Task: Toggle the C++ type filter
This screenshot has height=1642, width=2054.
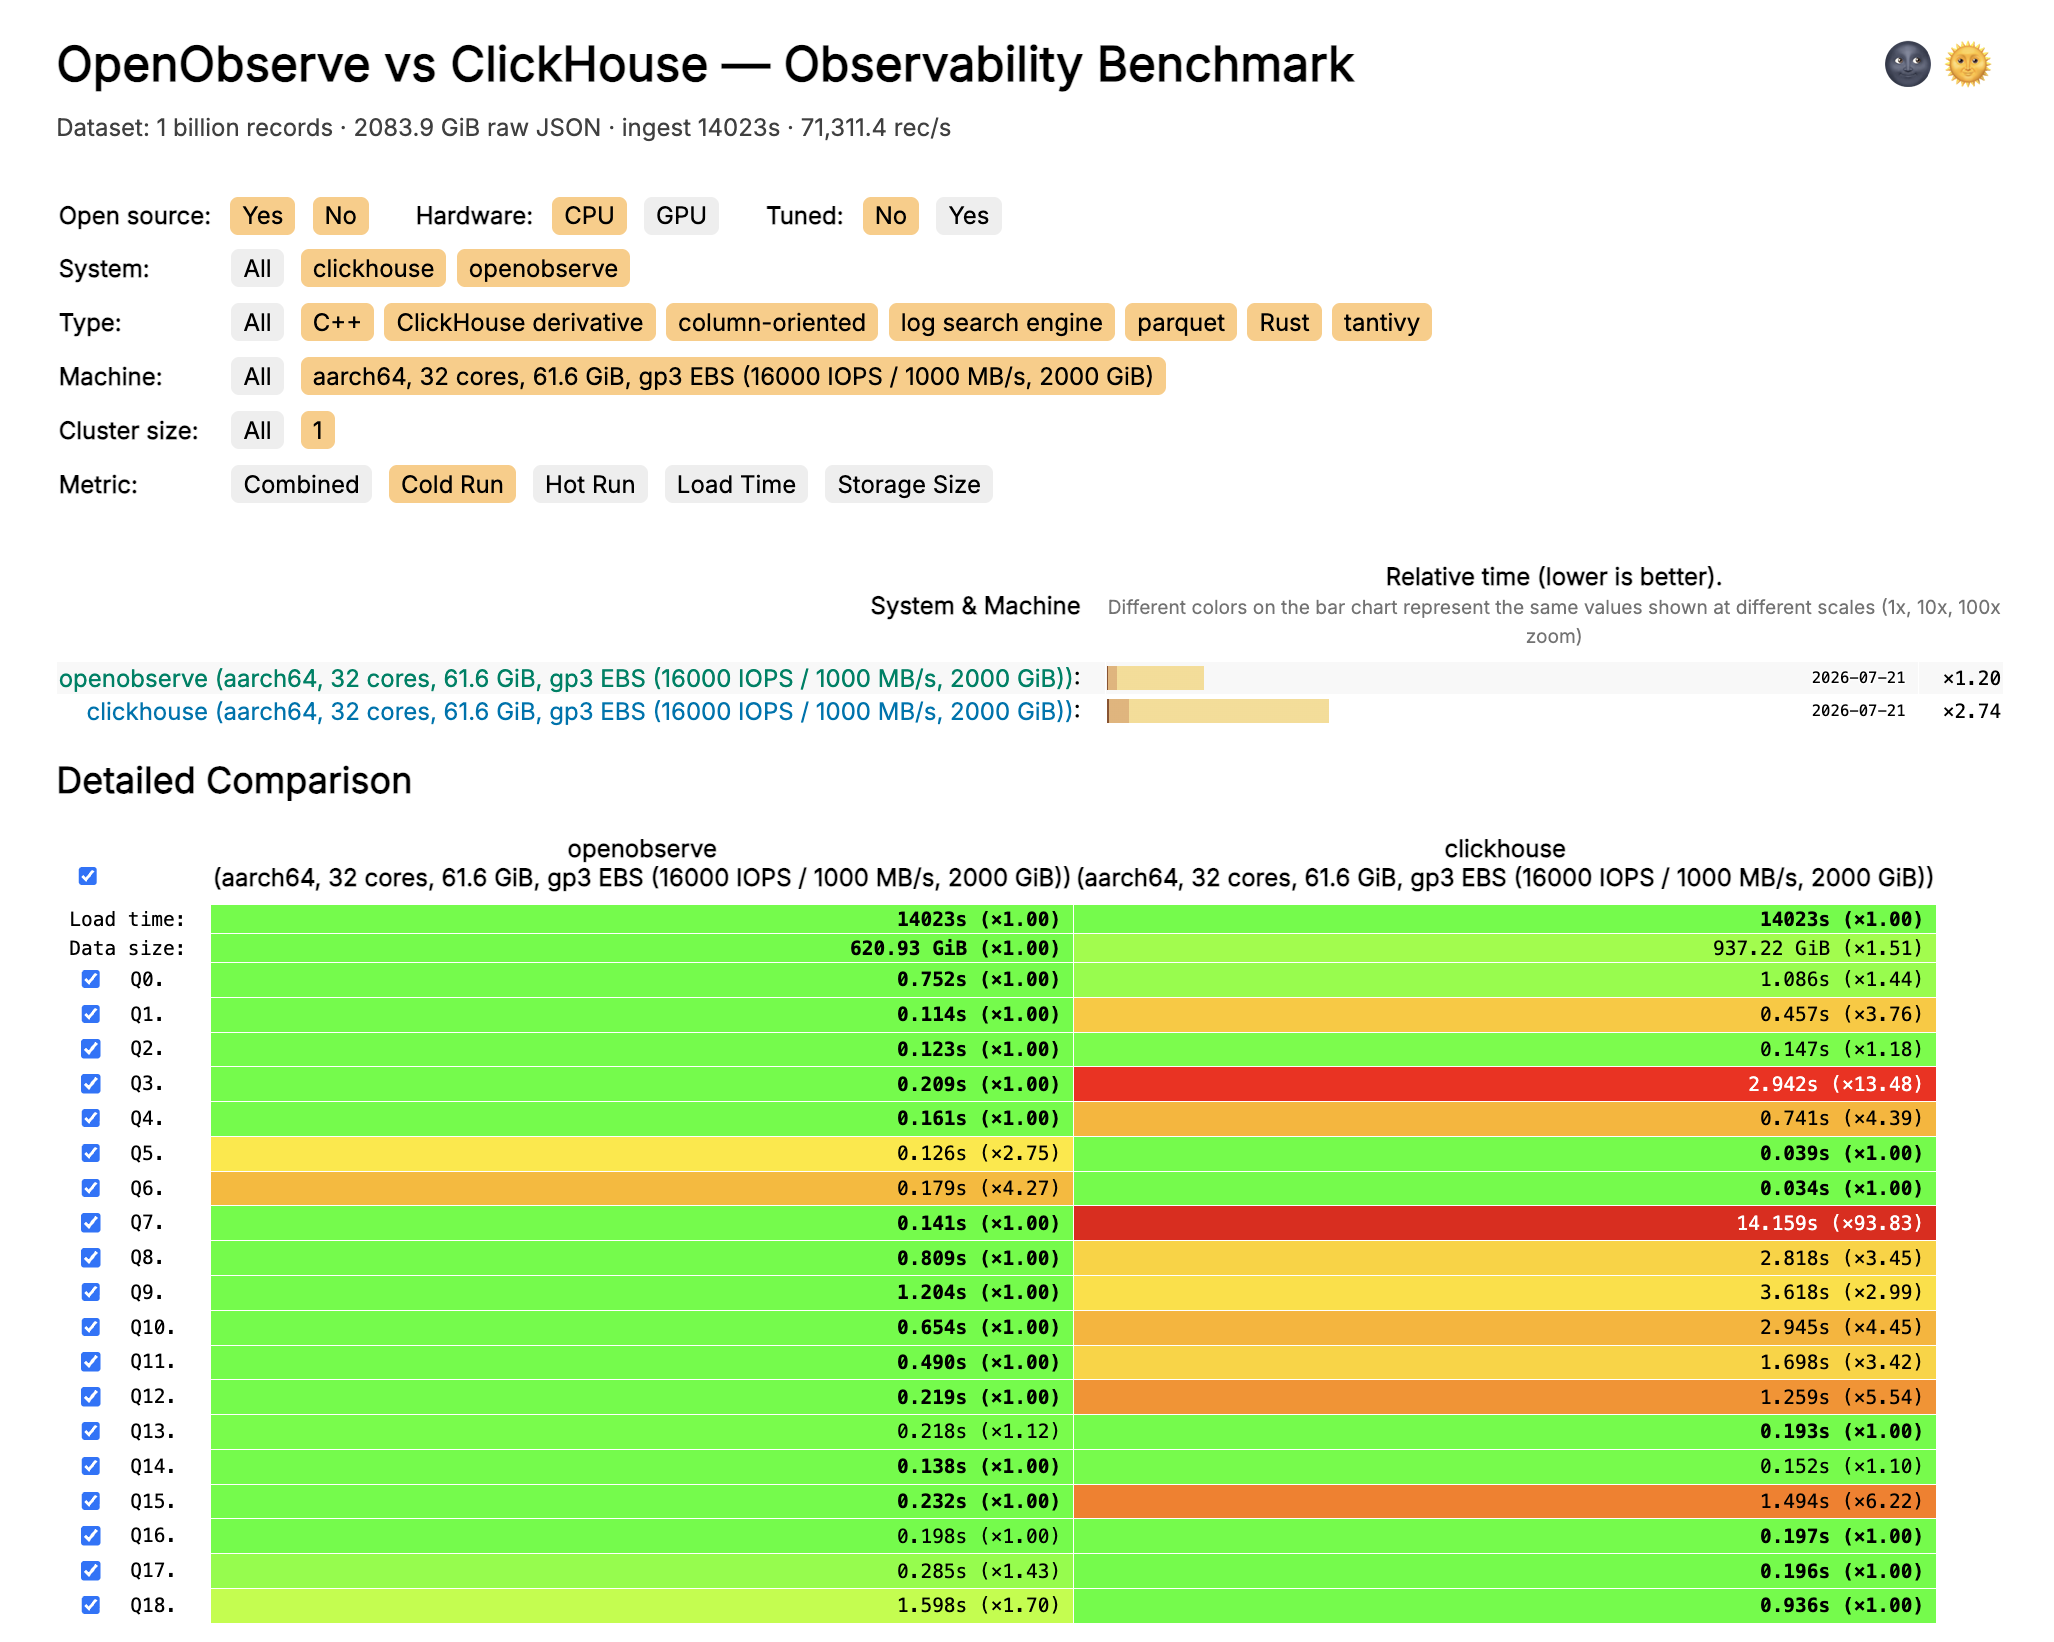Action: 336,323
